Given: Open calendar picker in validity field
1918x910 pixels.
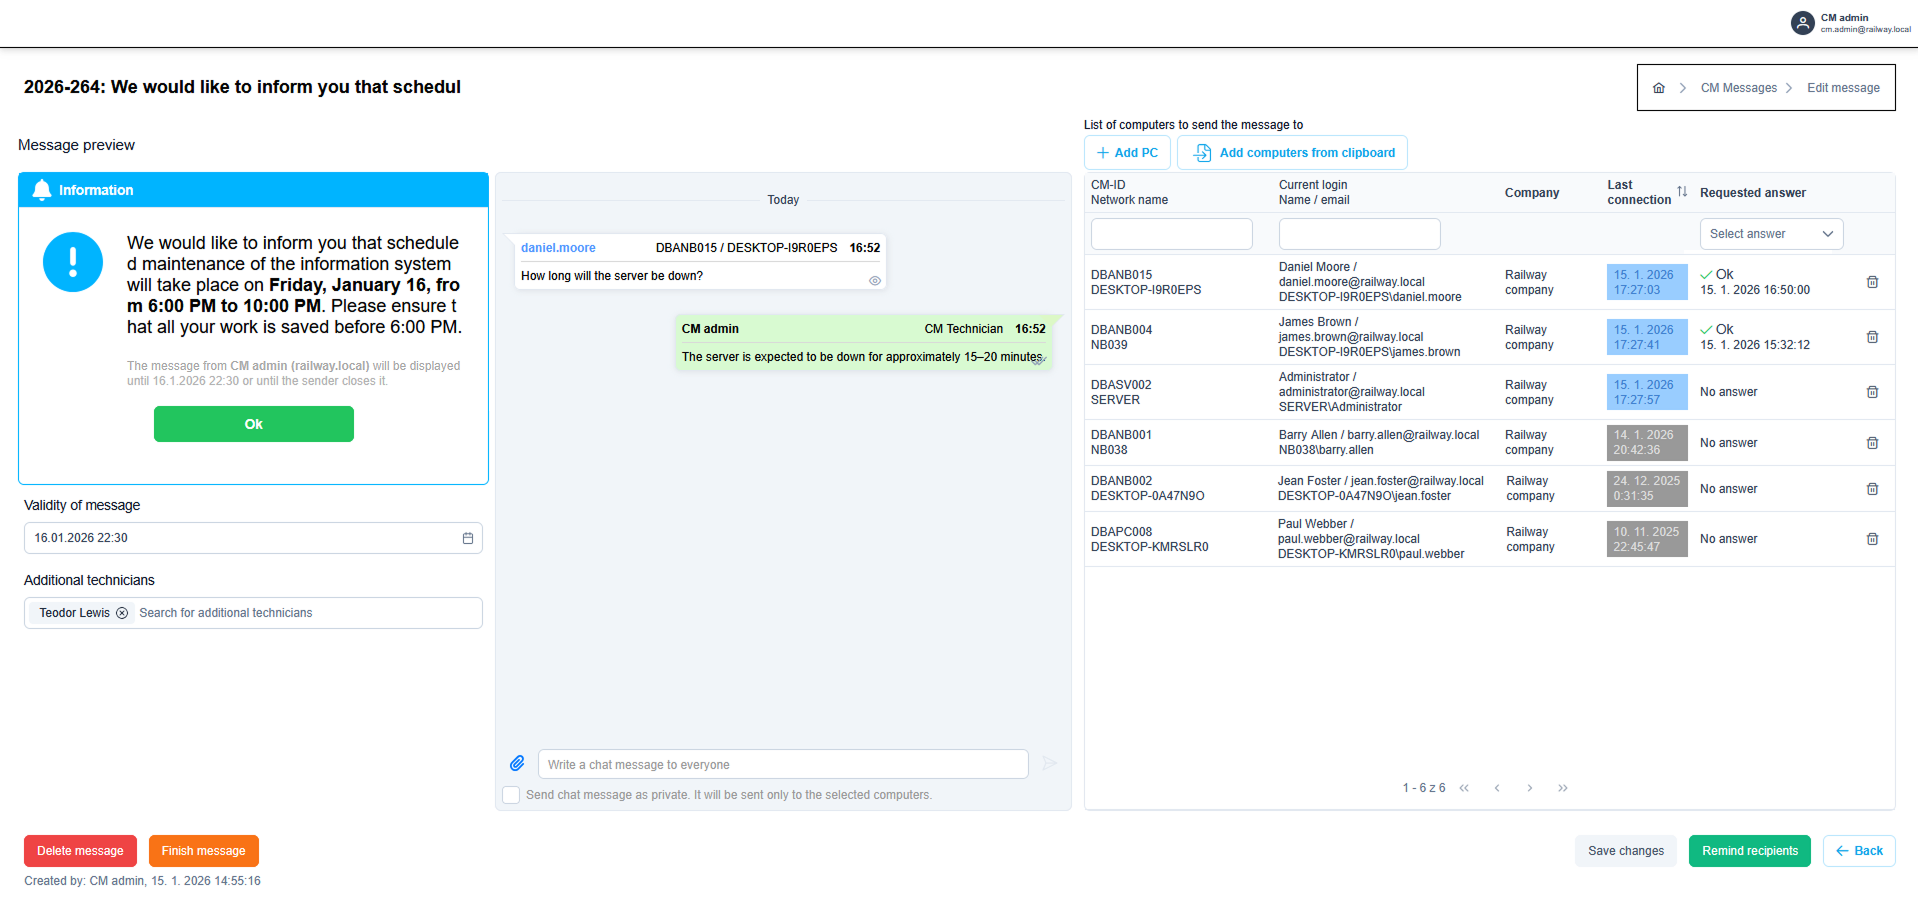Looking at the screenshot, I should coord(467,538).
